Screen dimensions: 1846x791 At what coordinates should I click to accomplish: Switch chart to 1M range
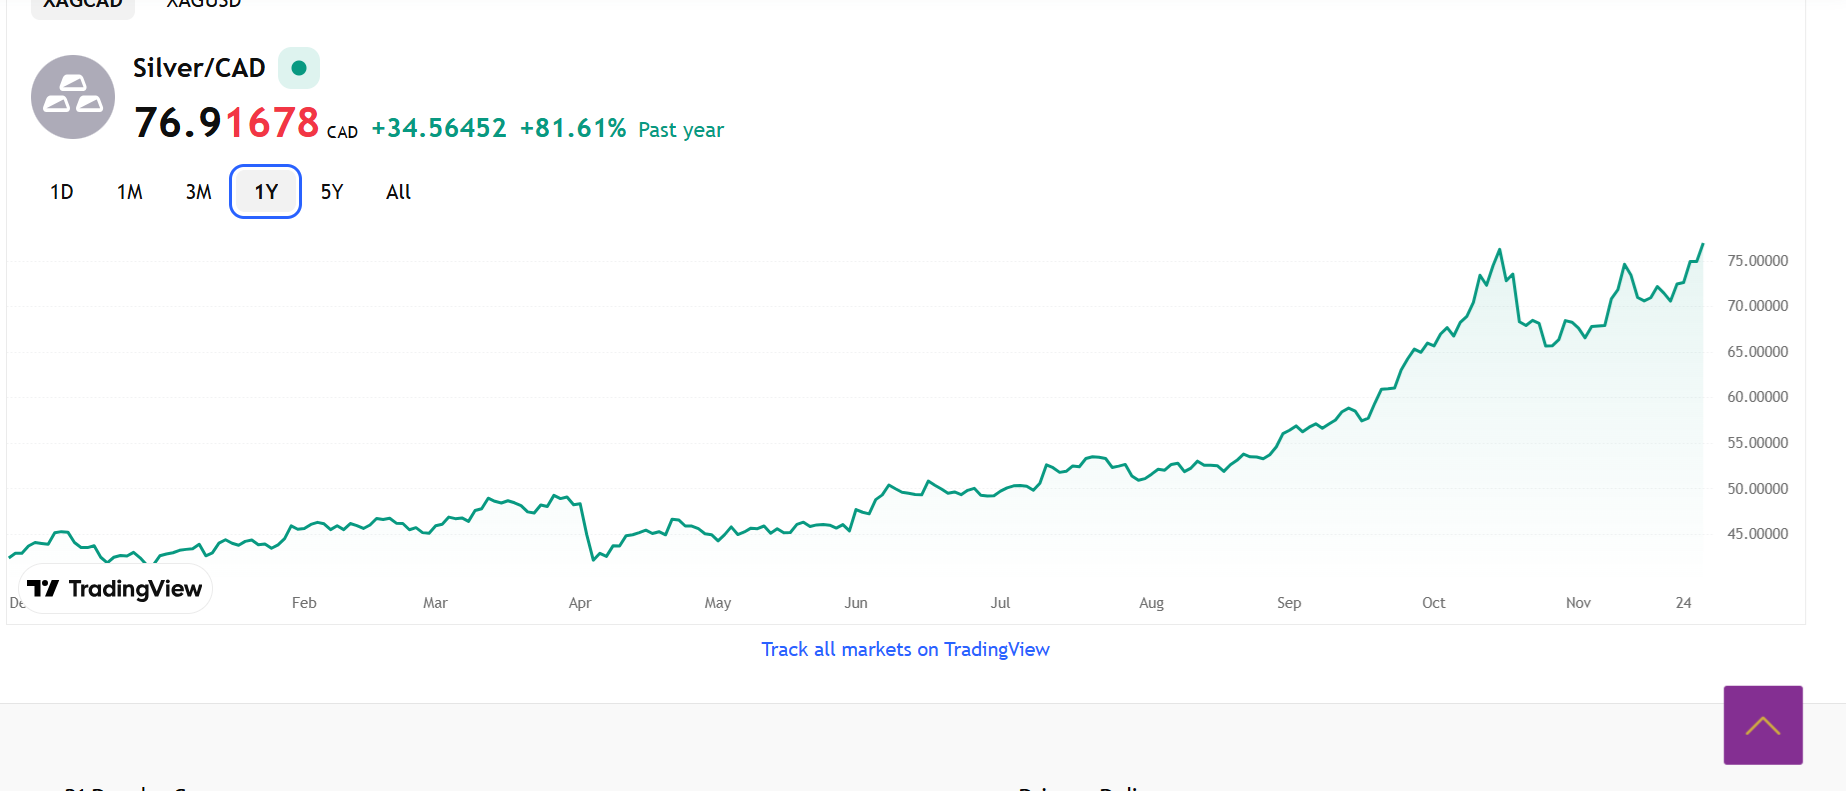click(130, 192)
